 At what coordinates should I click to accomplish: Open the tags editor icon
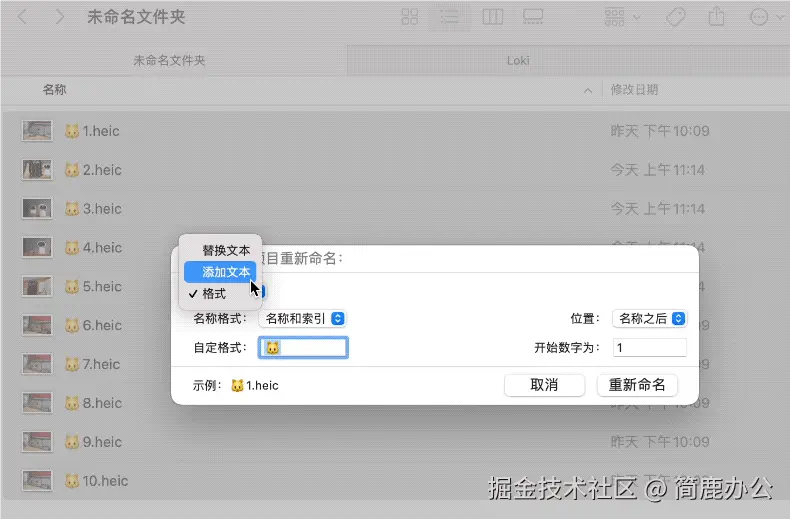click(x=676, y=17)
